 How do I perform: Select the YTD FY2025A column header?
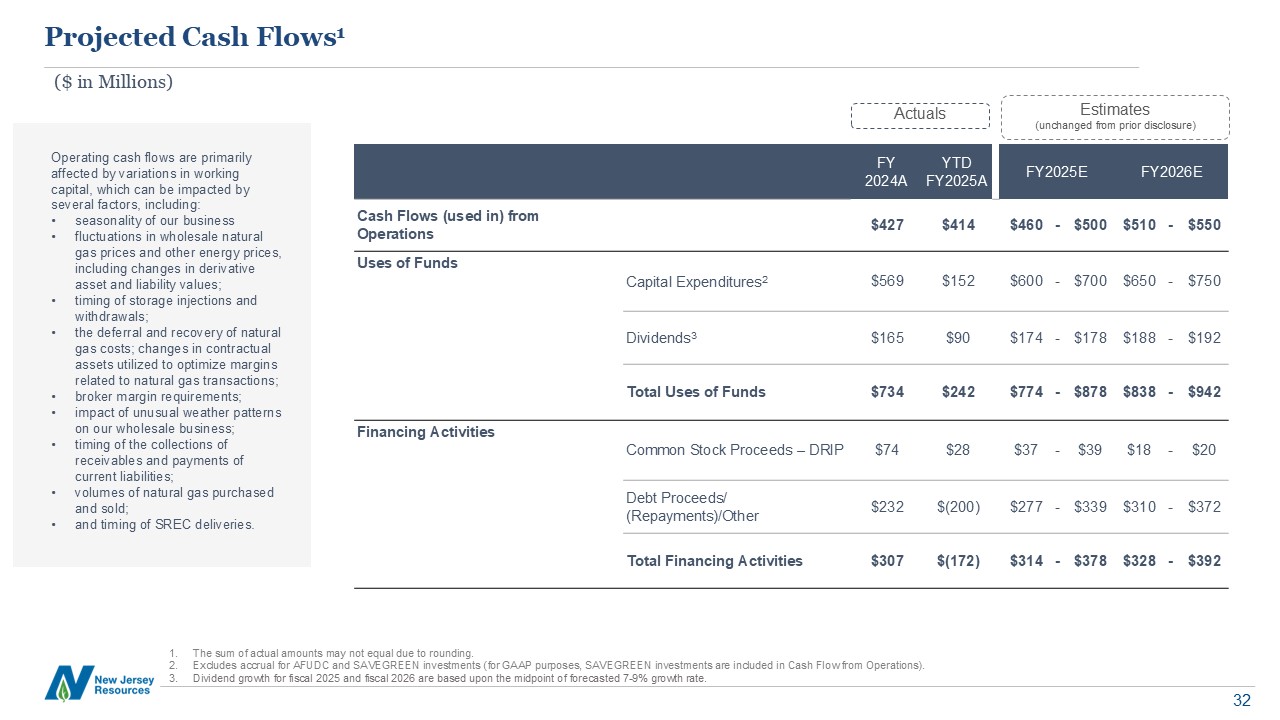pyautogui.click(x=957, y=171)
